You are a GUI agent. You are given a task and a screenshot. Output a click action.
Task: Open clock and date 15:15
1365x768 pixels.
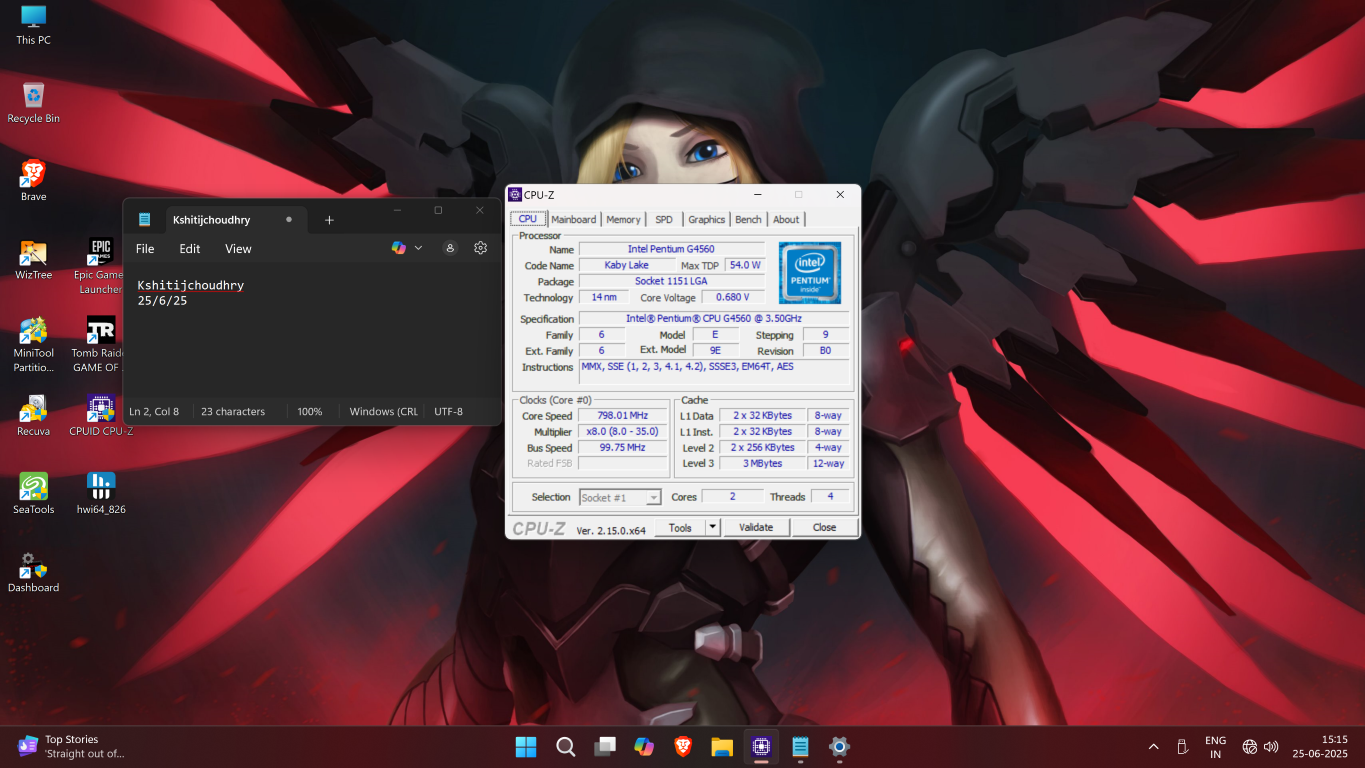click(1320, 747)
